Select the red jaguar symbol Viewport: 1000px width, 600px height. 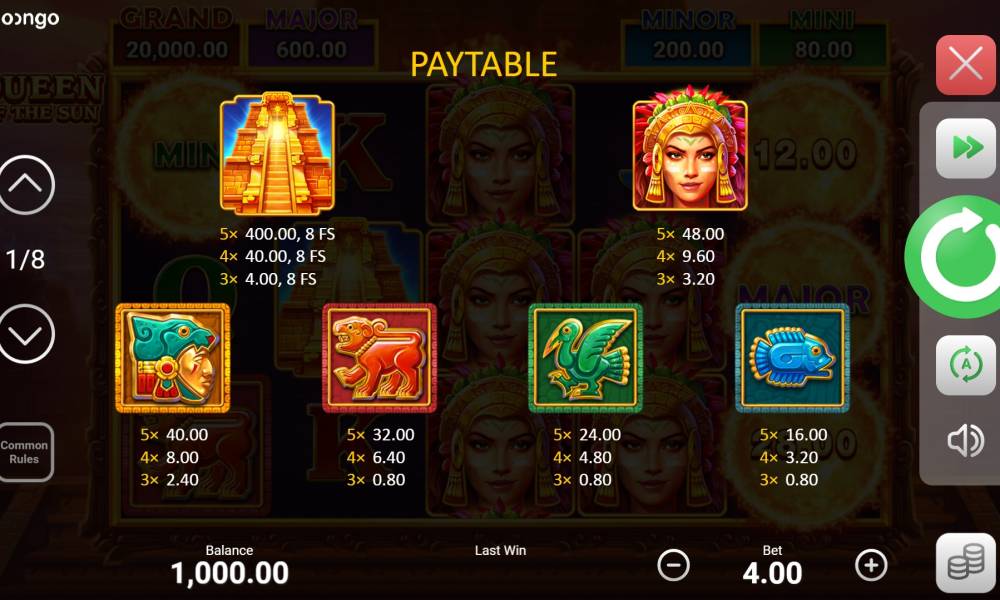point(379,358)
